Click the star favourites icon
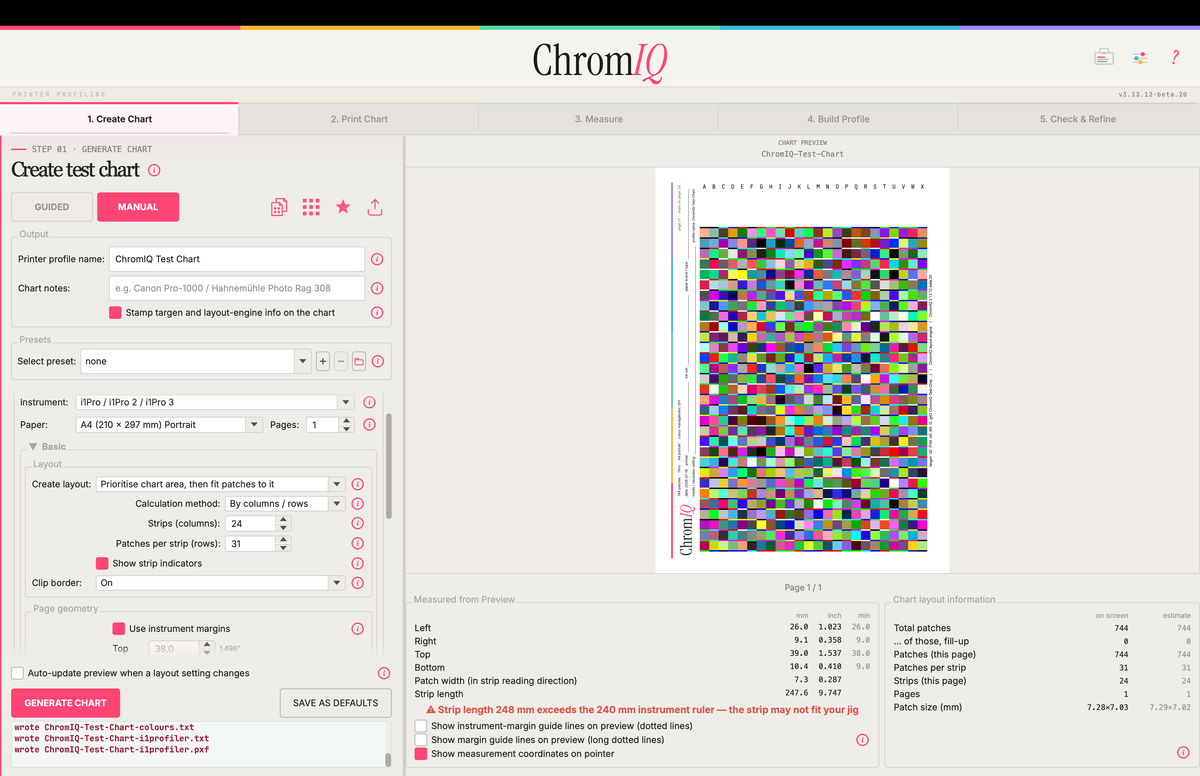The image size is (1200, 776). coord(343,207)
